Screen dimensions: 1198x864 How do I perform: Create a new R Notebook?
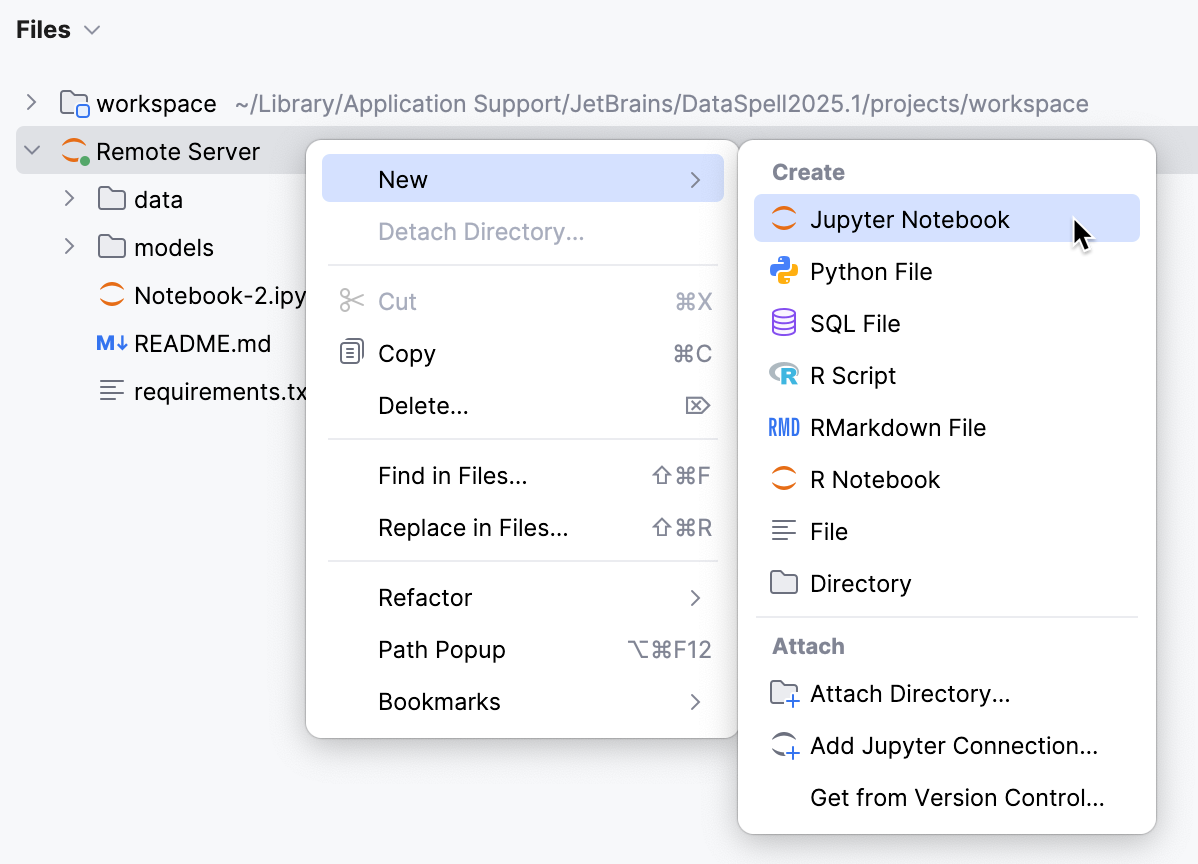pos(947,479)
